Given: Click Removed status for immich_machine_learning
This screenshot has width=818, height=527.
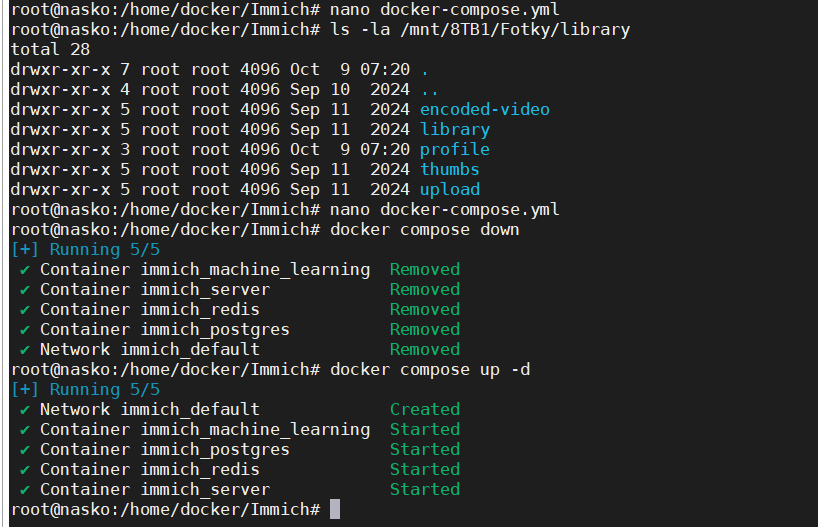Looking at the screenshot, I should point(425,269).
